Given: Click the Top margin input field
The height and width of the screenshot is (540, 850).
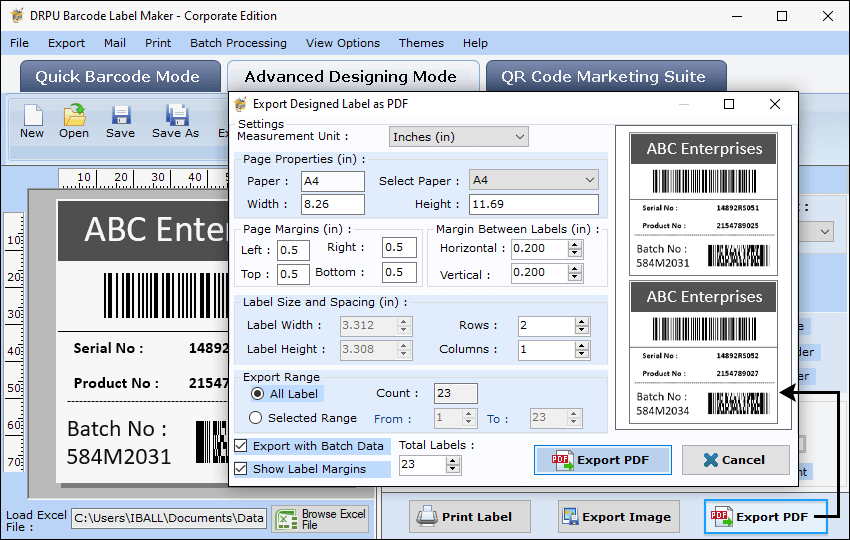Looking at the screenshot, I should pos(293,274).
